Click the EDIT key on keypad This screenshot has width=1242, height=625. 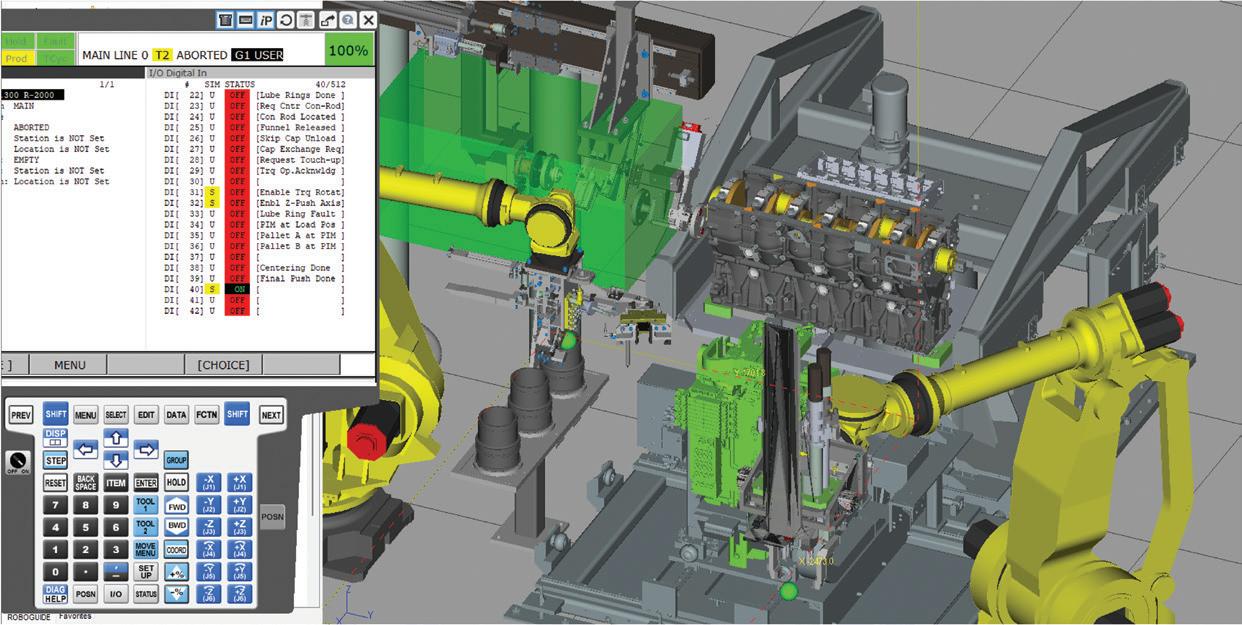pyautogui.click(x=146, y=415)
